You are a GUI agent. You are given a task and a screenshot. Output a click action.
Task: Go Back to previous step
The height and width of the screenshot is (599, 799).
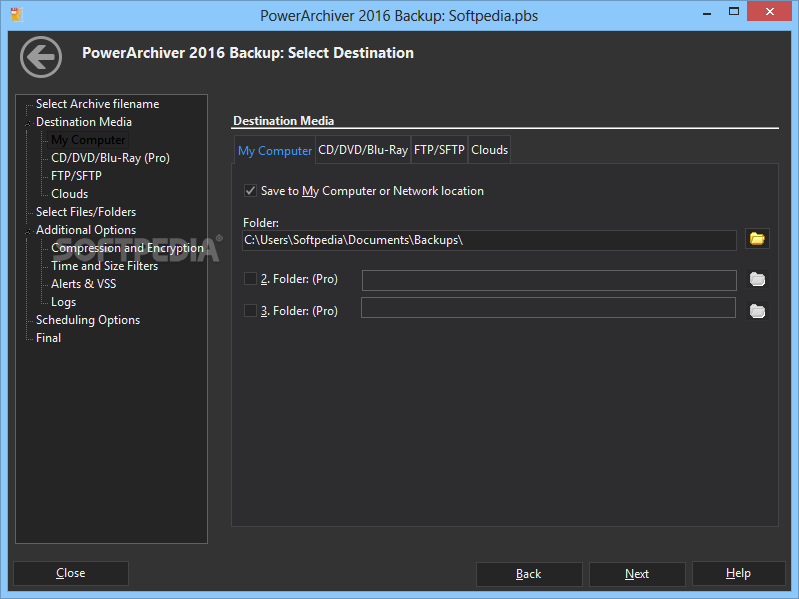point(529,574)
